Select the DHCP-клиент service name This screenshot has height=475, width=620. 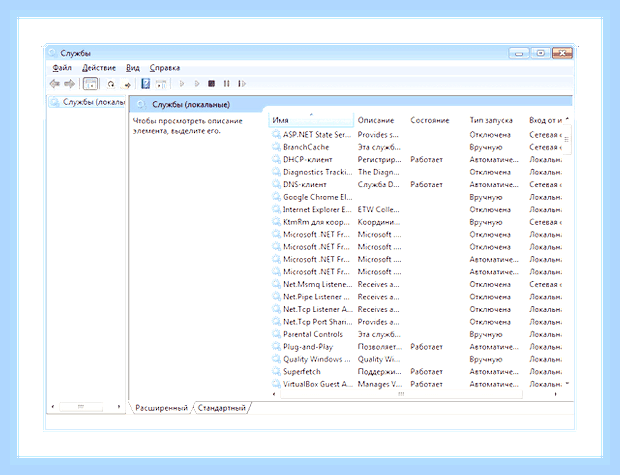[308, 159]
